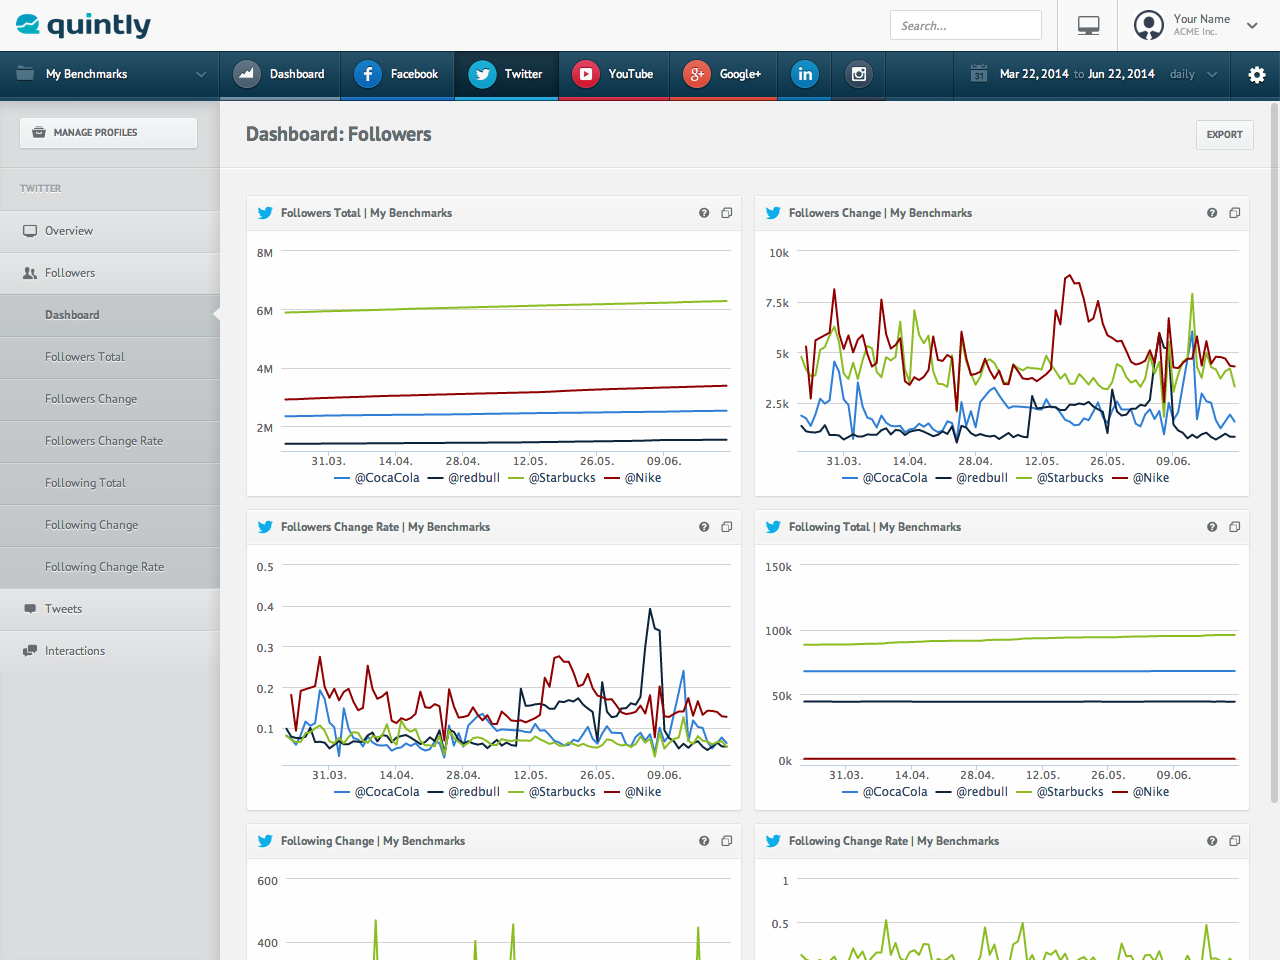The width and height of the screenshot is (1280, 960).
Task: Open the daily interval dropdown
Action: [x=1193, y=74]
